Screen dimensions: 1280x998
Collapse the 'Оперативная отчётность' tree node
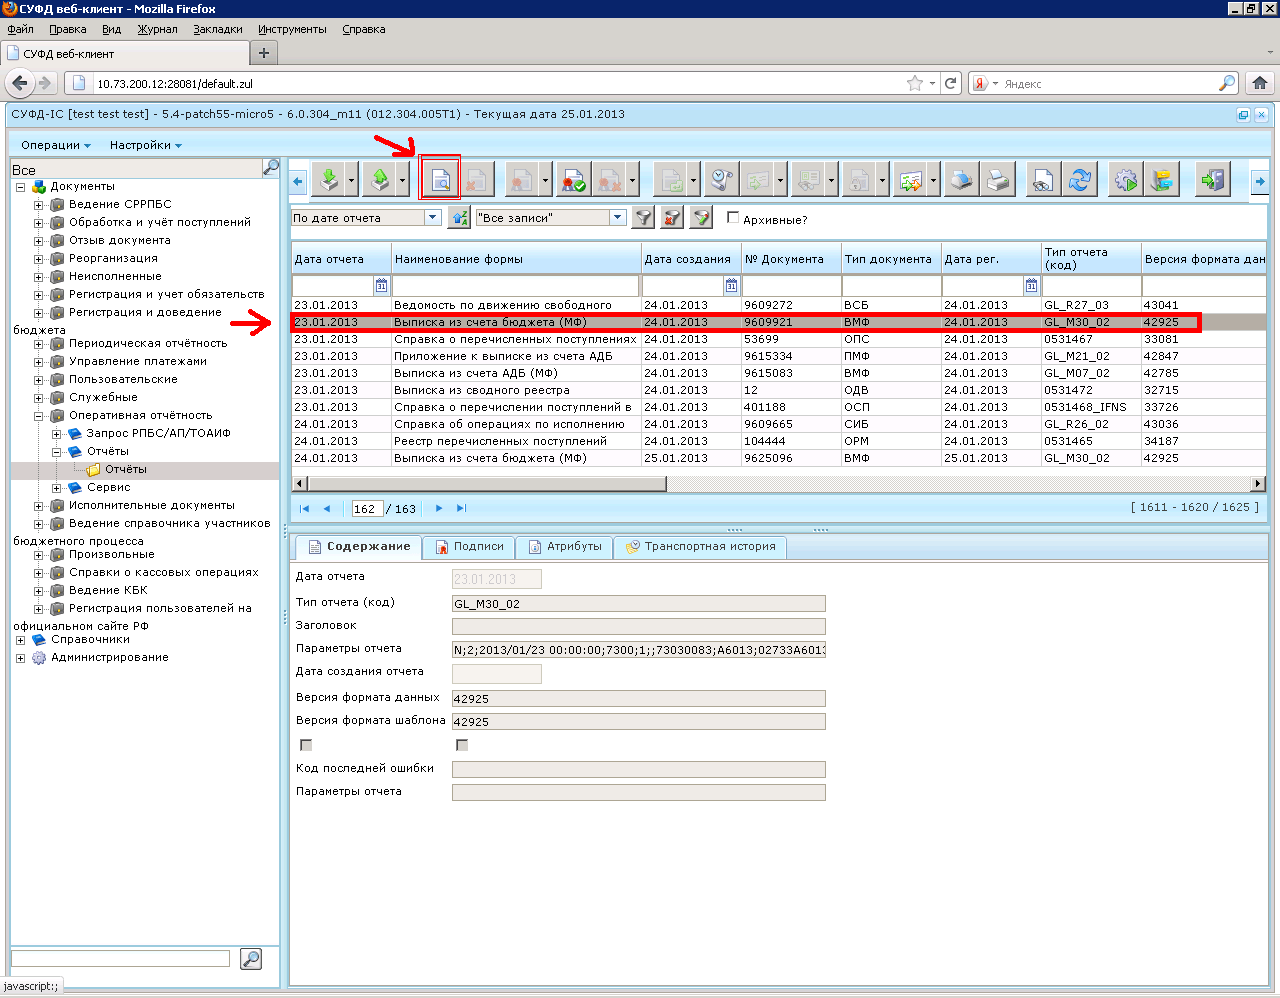coord(39,416)
